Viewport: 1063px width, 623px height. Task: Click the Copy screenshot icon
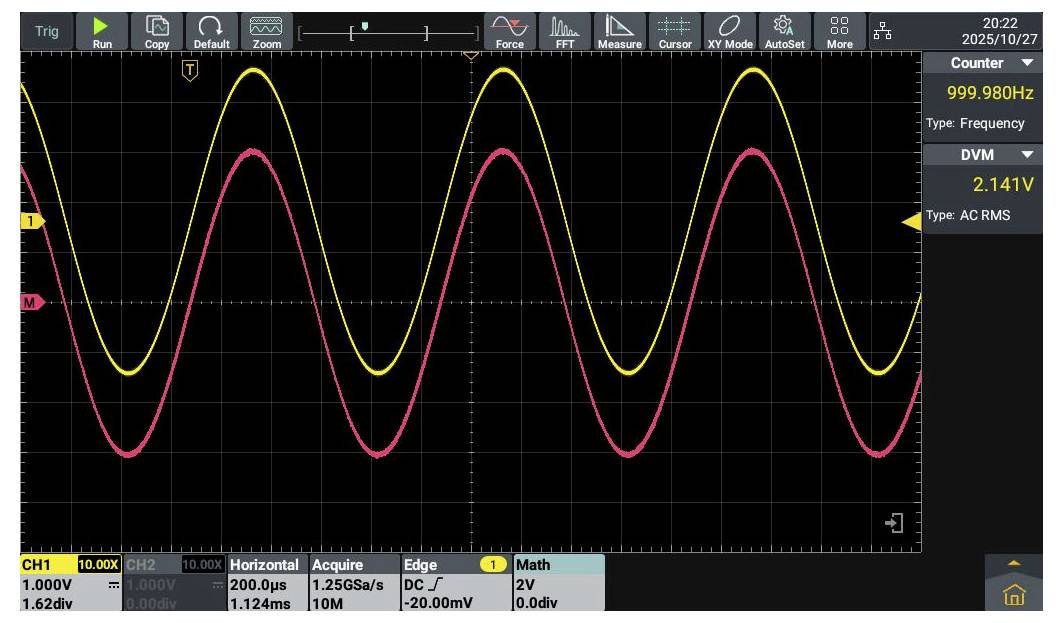click(157, 31)
